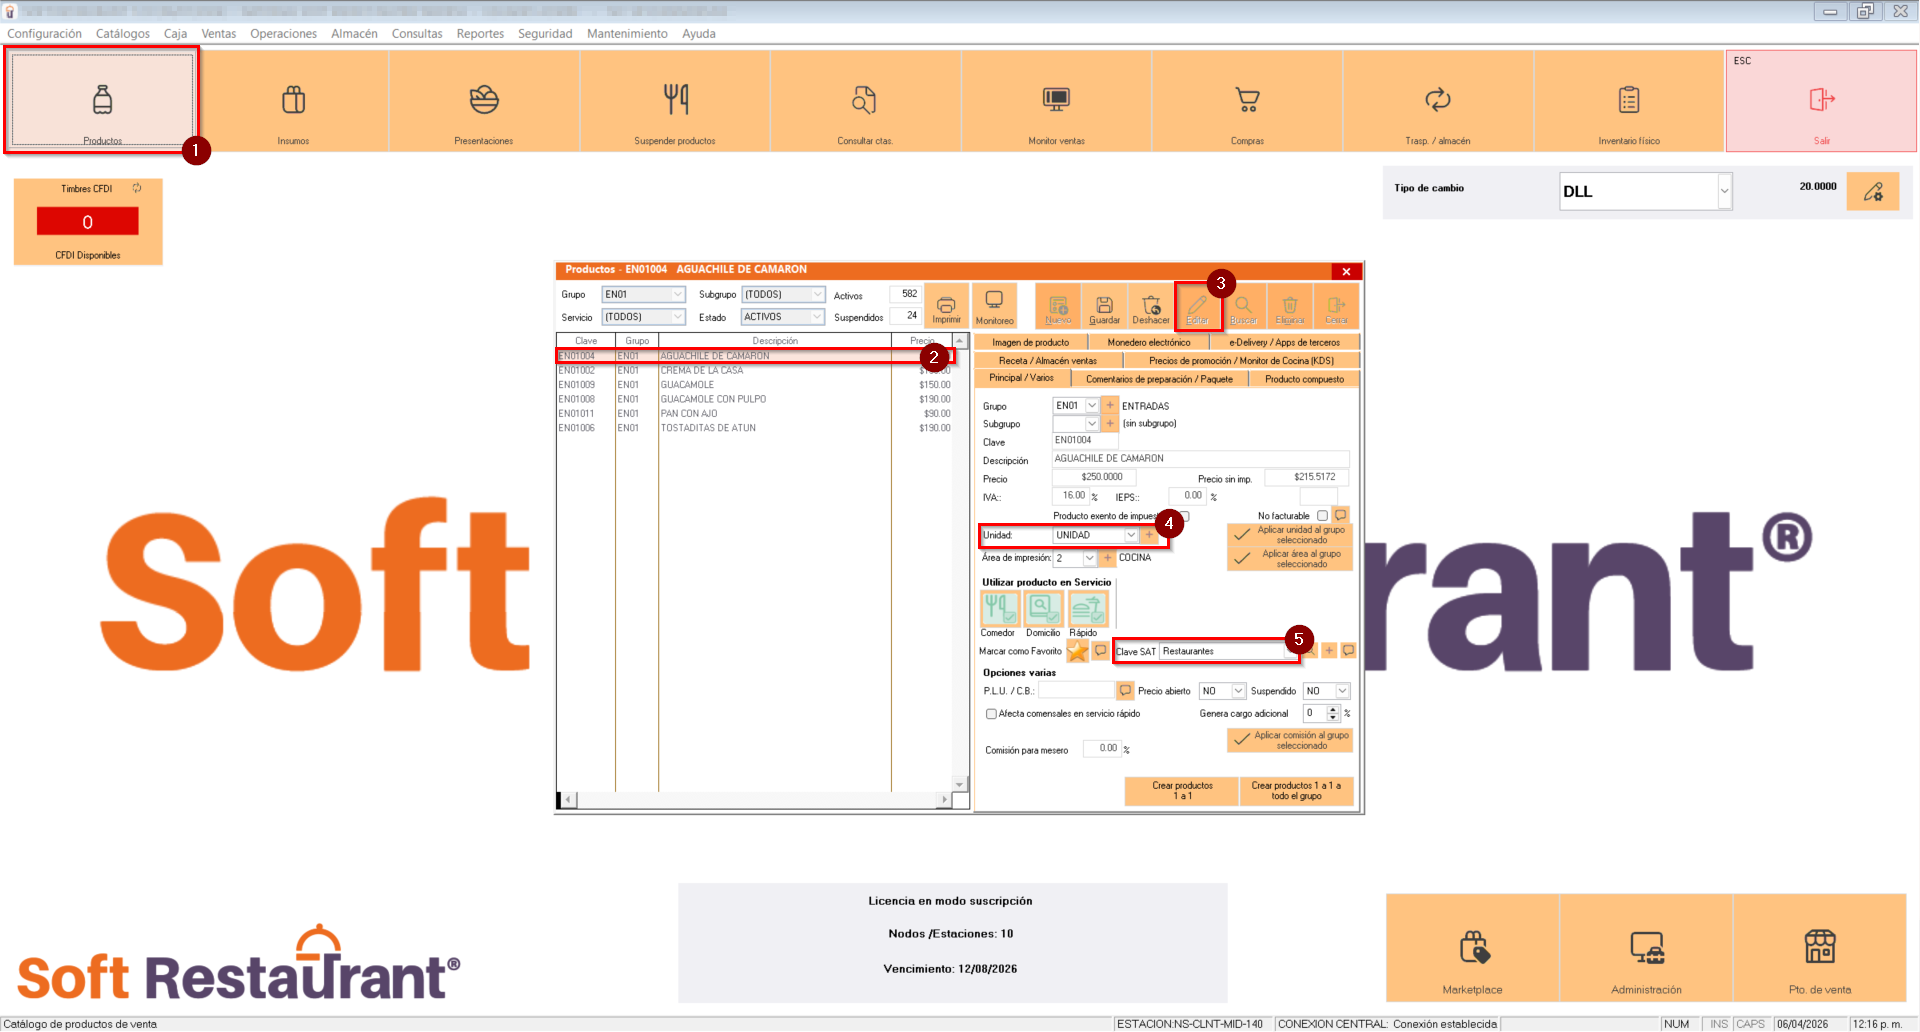Open the Pto. de venta module
Image resolution: width=1920 pixels, height=1032 pixels.
[1820, 948]
